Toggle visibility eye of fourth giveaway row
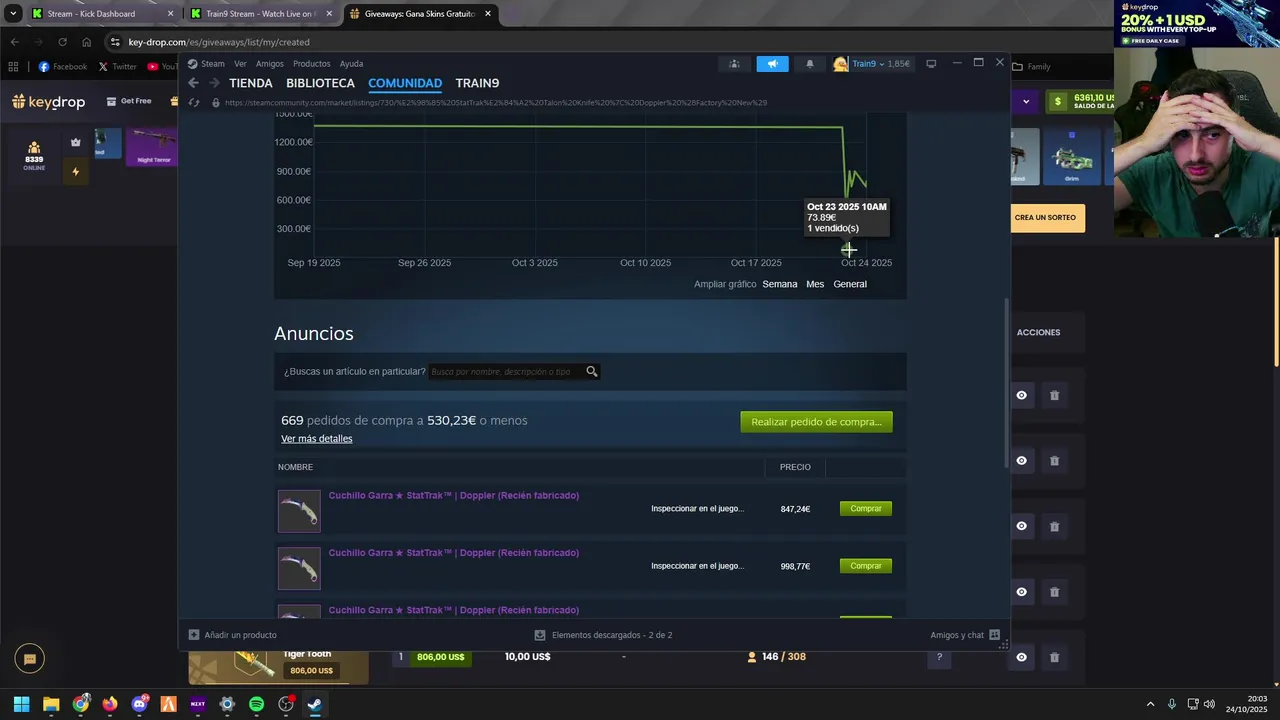Image resolution: width=1280 pixels, height=720 pixels. tap(1021, 592)
